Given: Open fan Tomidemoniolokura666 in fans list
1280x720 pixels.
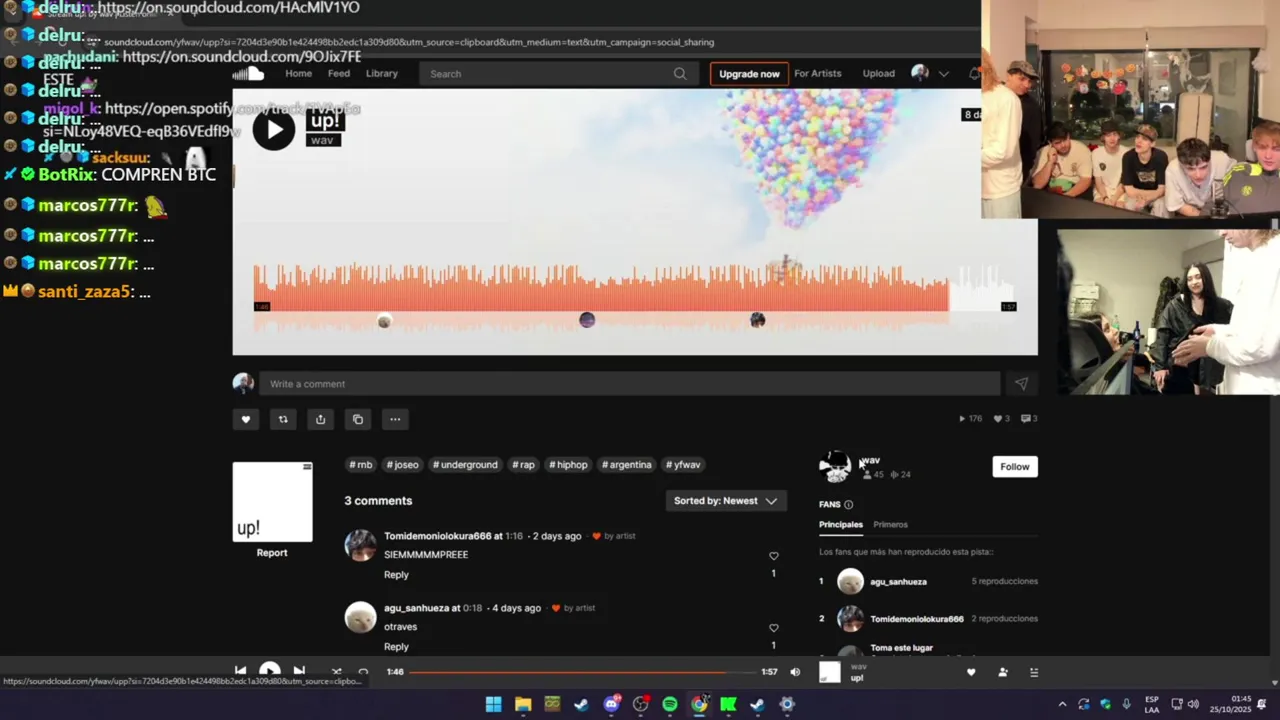Looking at the screenshot, I should tap(917, 619).
